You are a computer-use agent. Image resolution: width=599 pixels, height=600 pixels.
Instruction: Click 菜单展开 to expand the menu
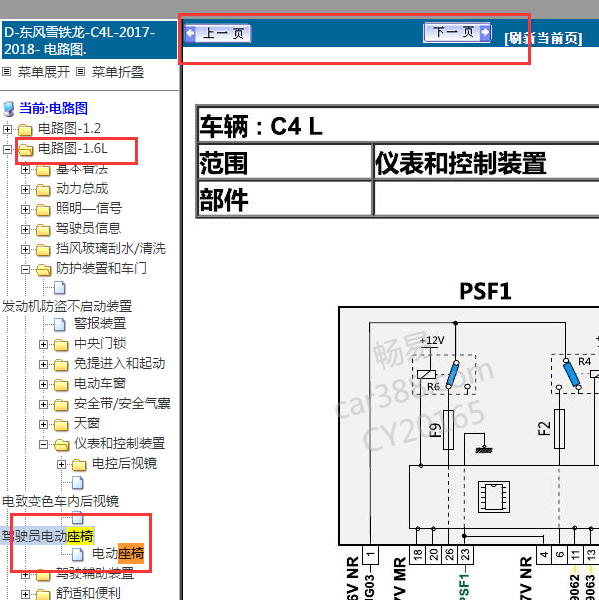44,72
